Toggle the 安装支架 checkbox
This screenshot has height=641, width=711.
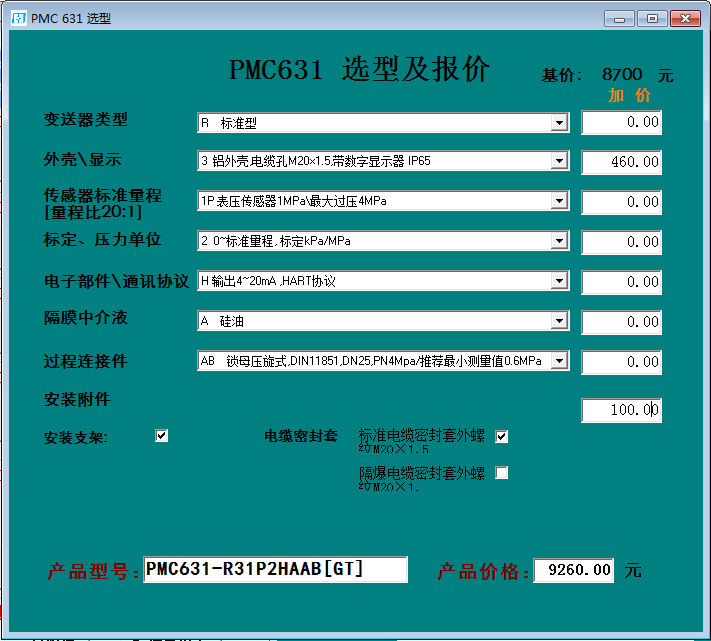[162, 436]
